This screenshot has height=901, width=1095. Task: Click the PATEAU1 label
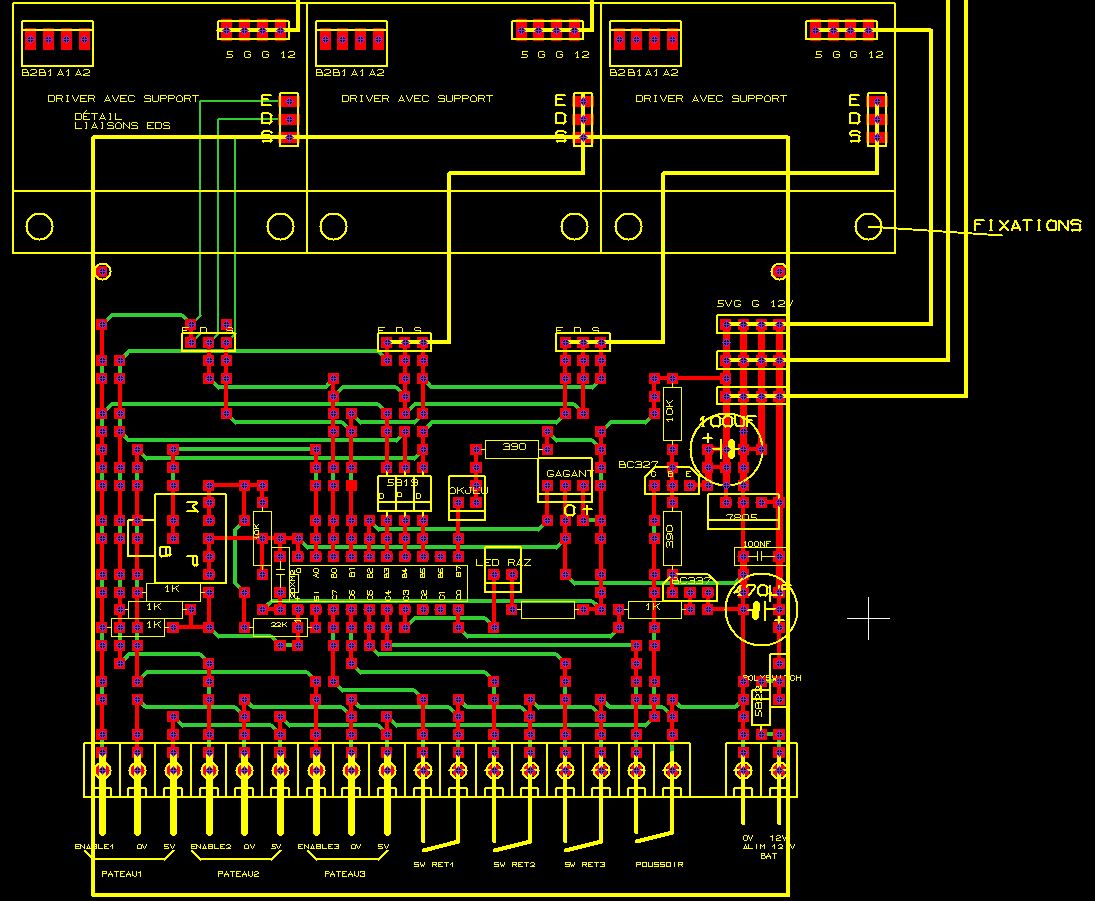pyautogui.click(x=122, y=874)
